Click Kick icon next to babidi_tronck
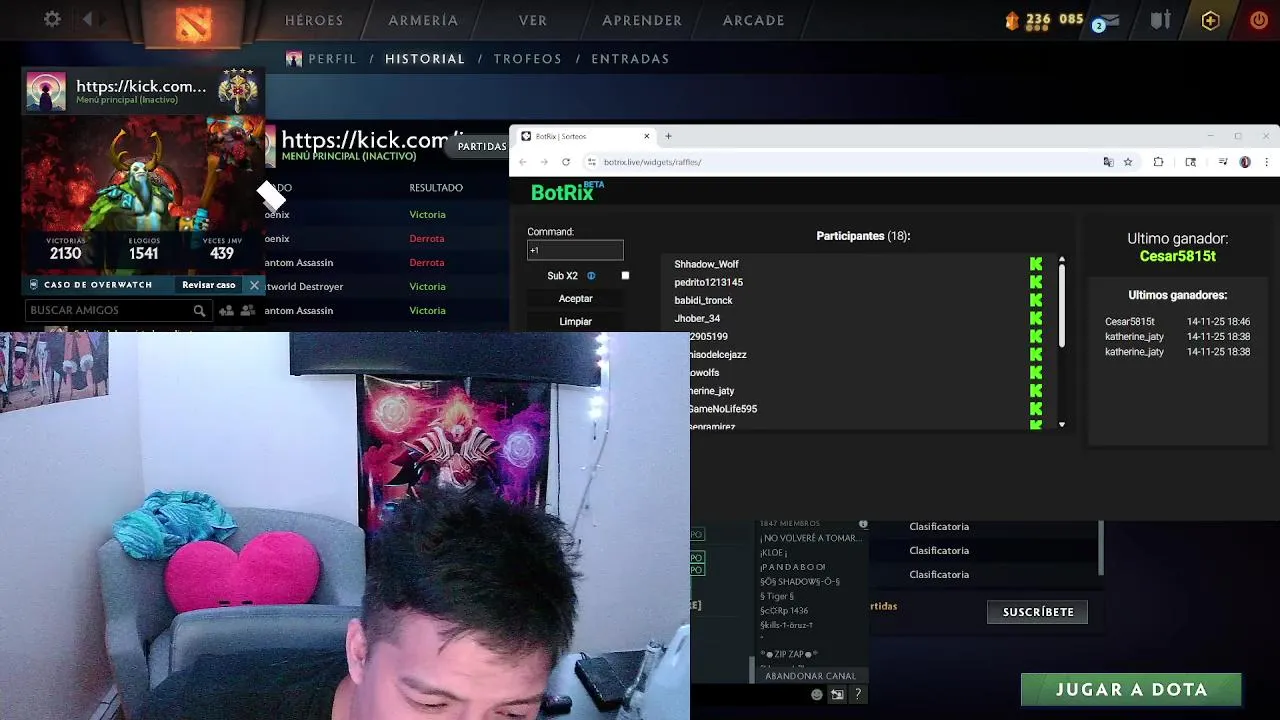 [1036, 300]
